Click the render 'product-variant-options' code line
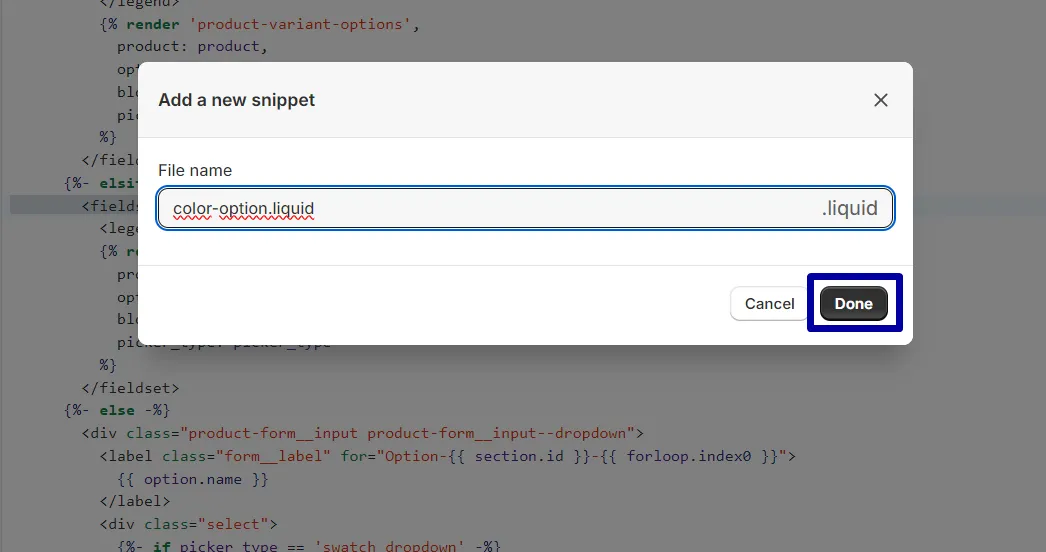Viewport: 1046px width, 552px height. (x=259, y=24)
